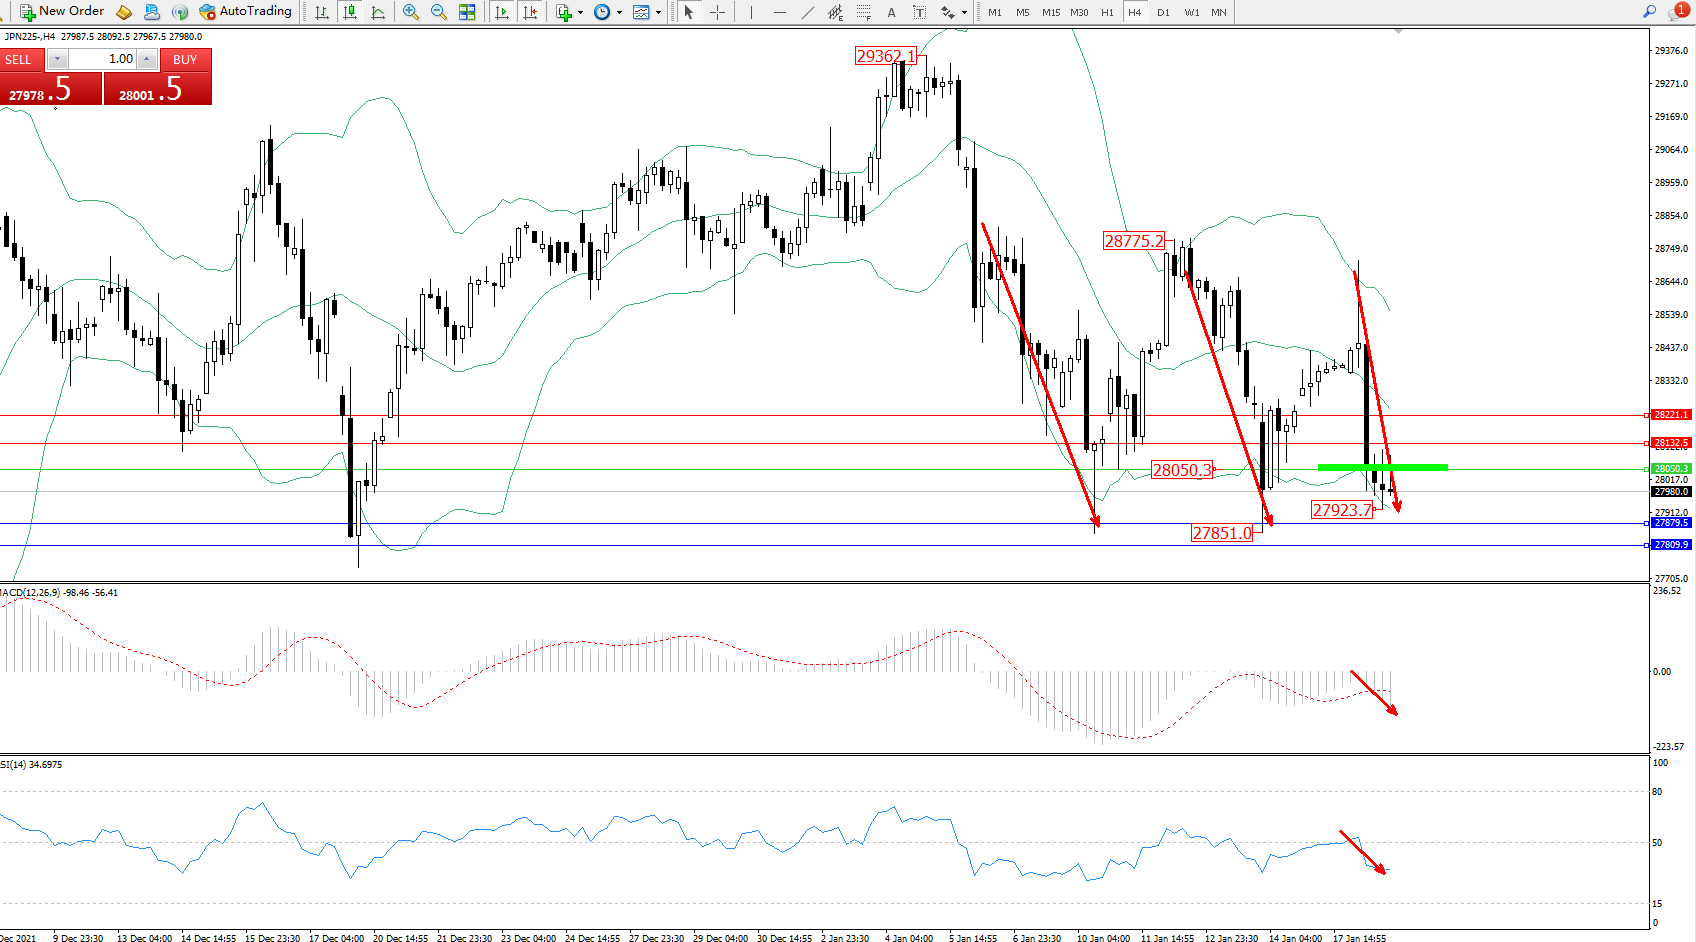Switch to the M15 timeframe
Viewport: 1696px width, 942px height.
coord(1050,12)
